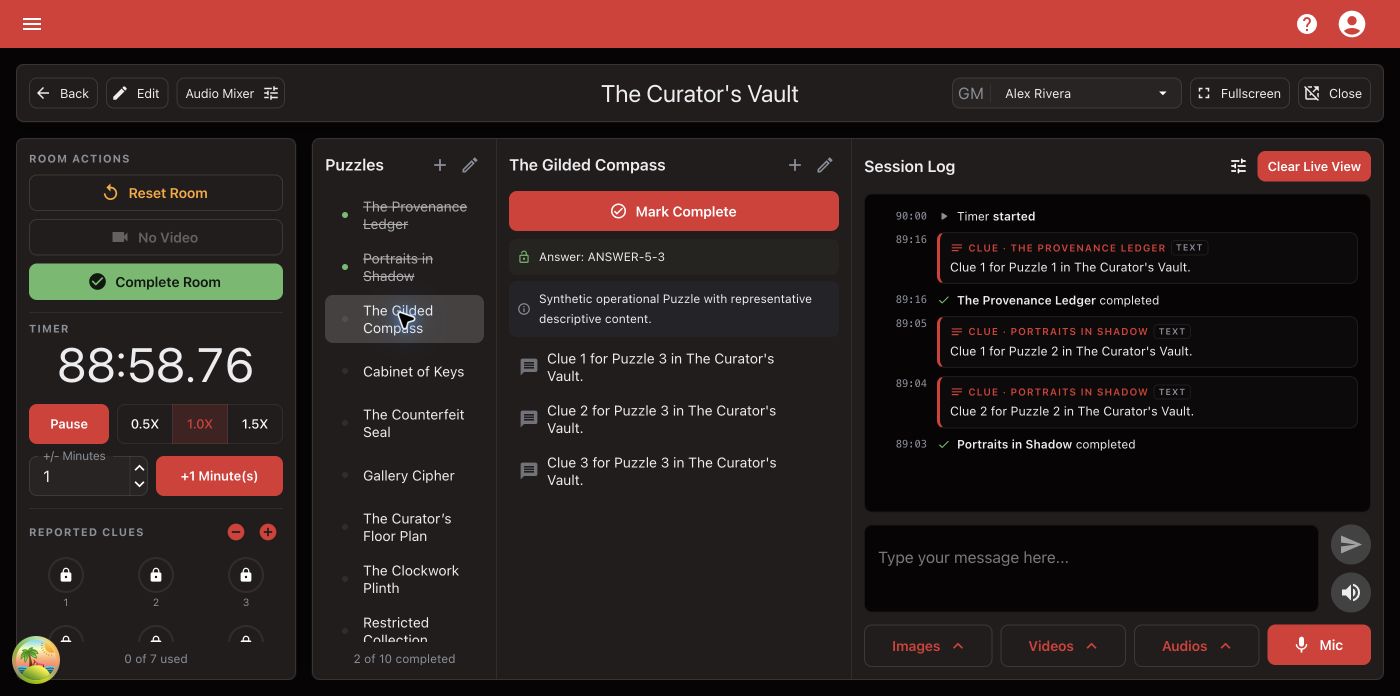Viewport: 1400px width, 696px height.
Task: Close the room control panel
Action: tap(1335, 93)
